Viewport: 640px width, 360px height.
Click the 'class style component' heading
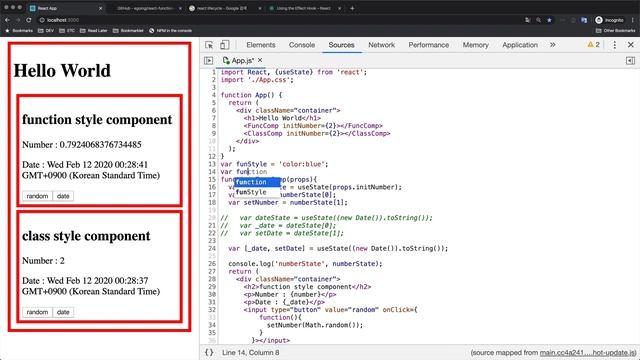[x=86, y=236]
